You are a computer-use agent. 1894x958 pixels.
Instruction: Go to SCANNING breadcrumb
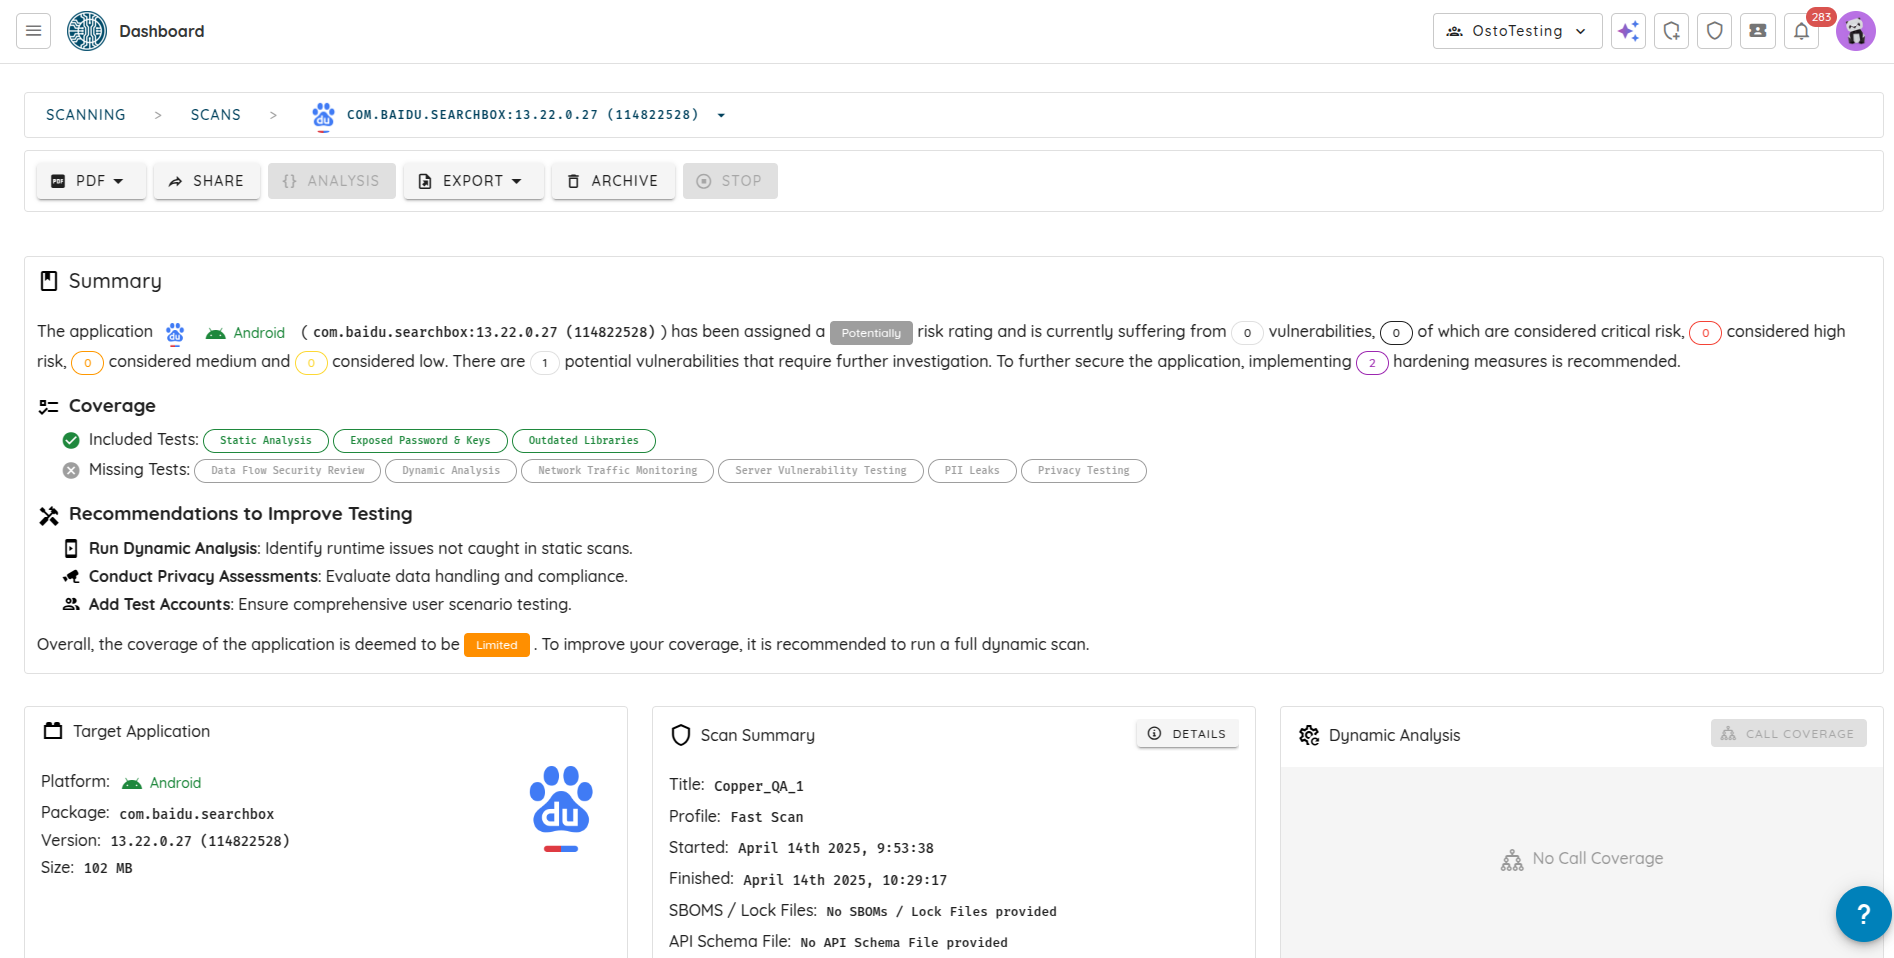click(86, 115)
